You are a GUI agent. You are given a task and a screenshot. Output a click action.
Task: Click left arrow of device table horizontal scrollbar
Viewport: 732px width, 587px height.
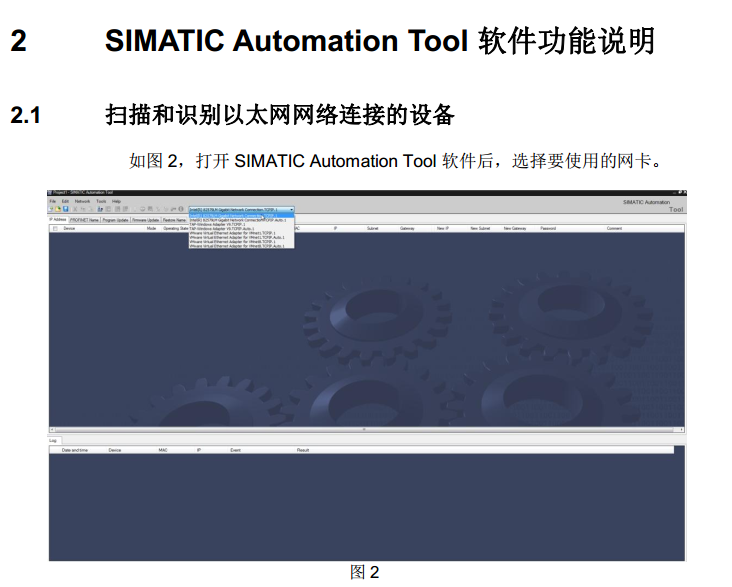click(x=52, y=429)
